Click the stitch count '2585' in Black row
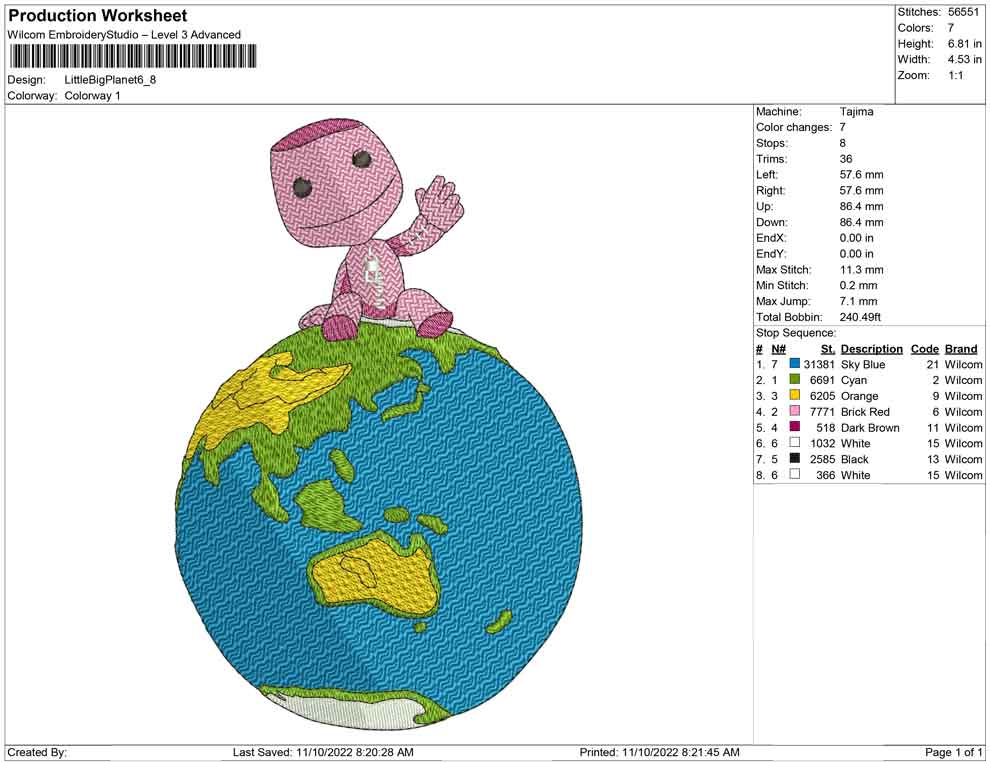The height and width of the screenshot is (762, 990). 822,459
